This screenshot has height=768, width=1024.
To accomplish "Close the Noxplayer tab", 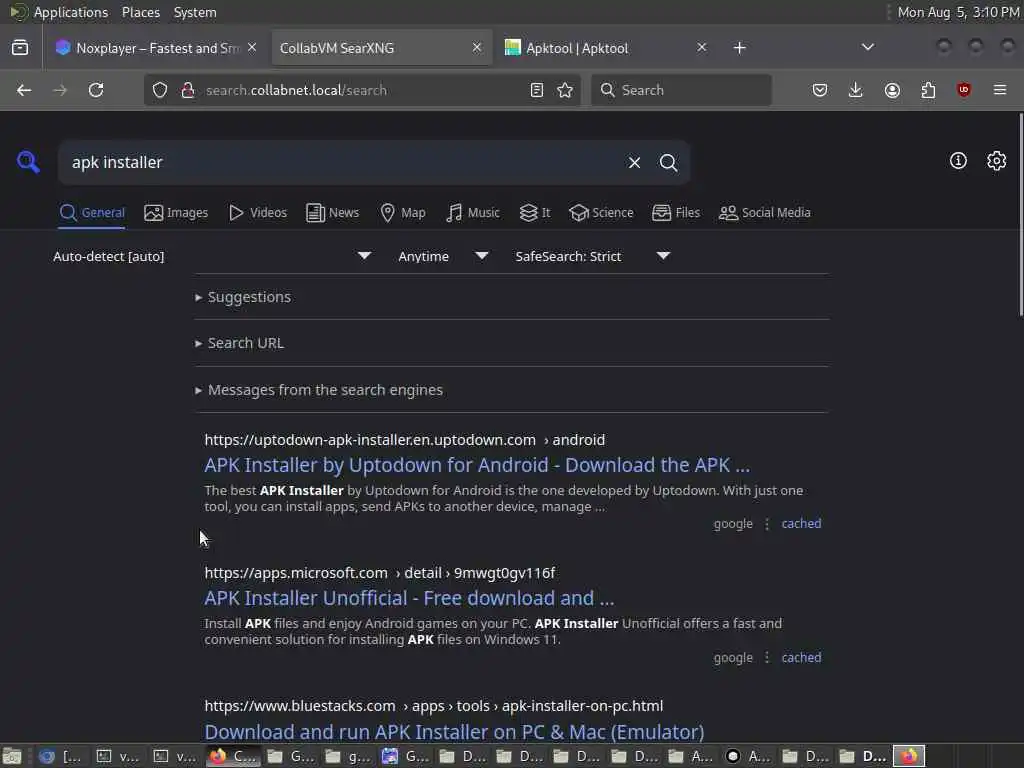I will pyautogui.click(x=252, y=48).
